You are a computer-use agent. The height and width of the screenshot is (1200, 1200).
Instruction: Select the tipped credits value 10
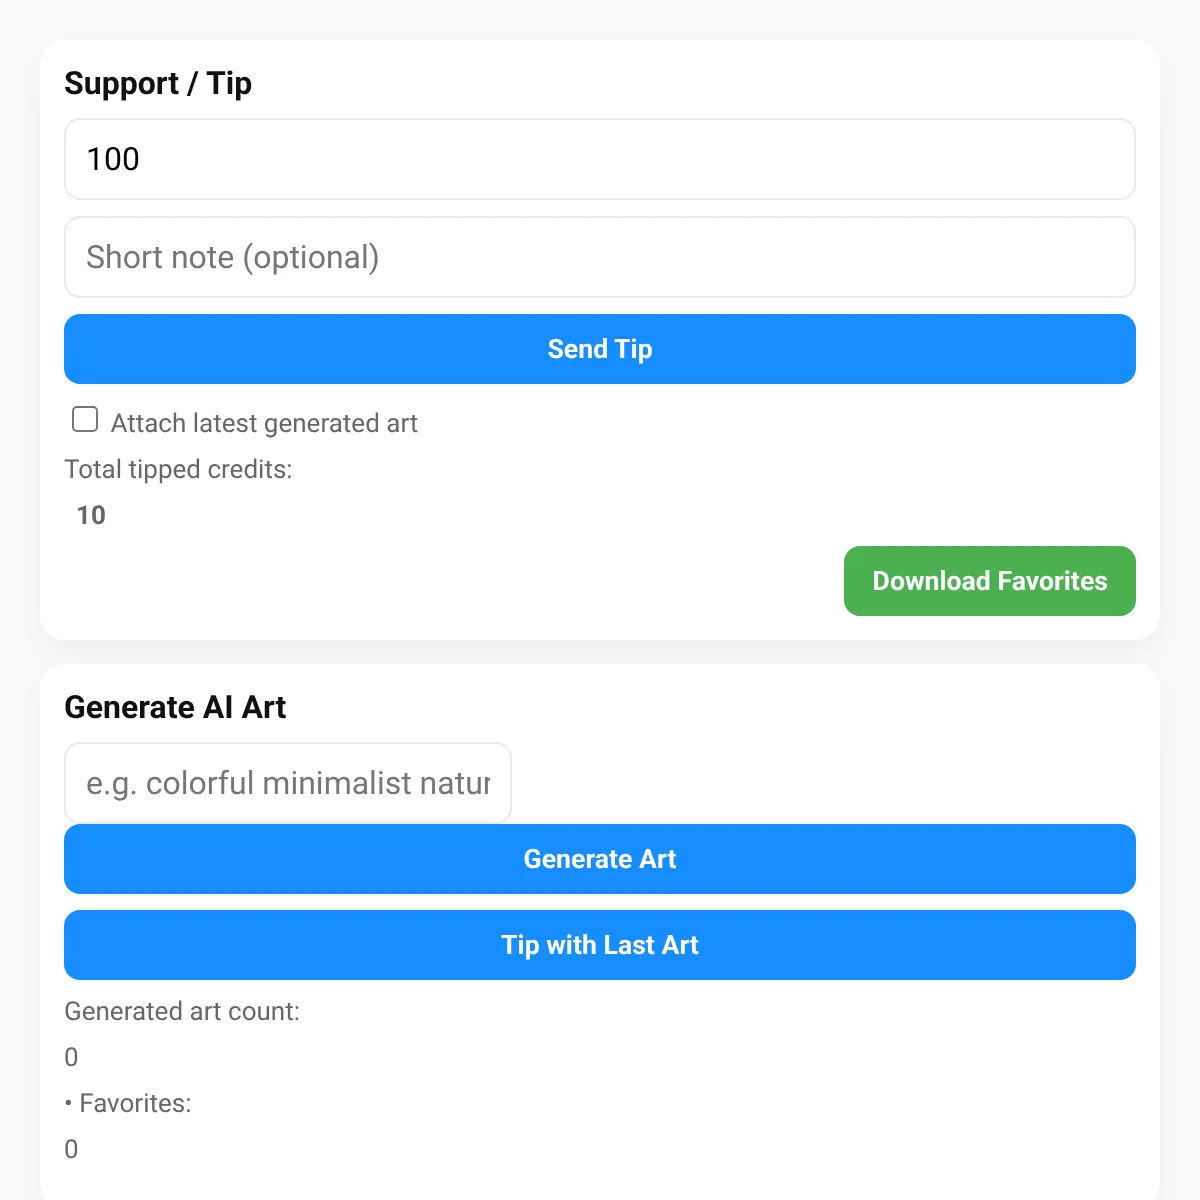[91, 515]
